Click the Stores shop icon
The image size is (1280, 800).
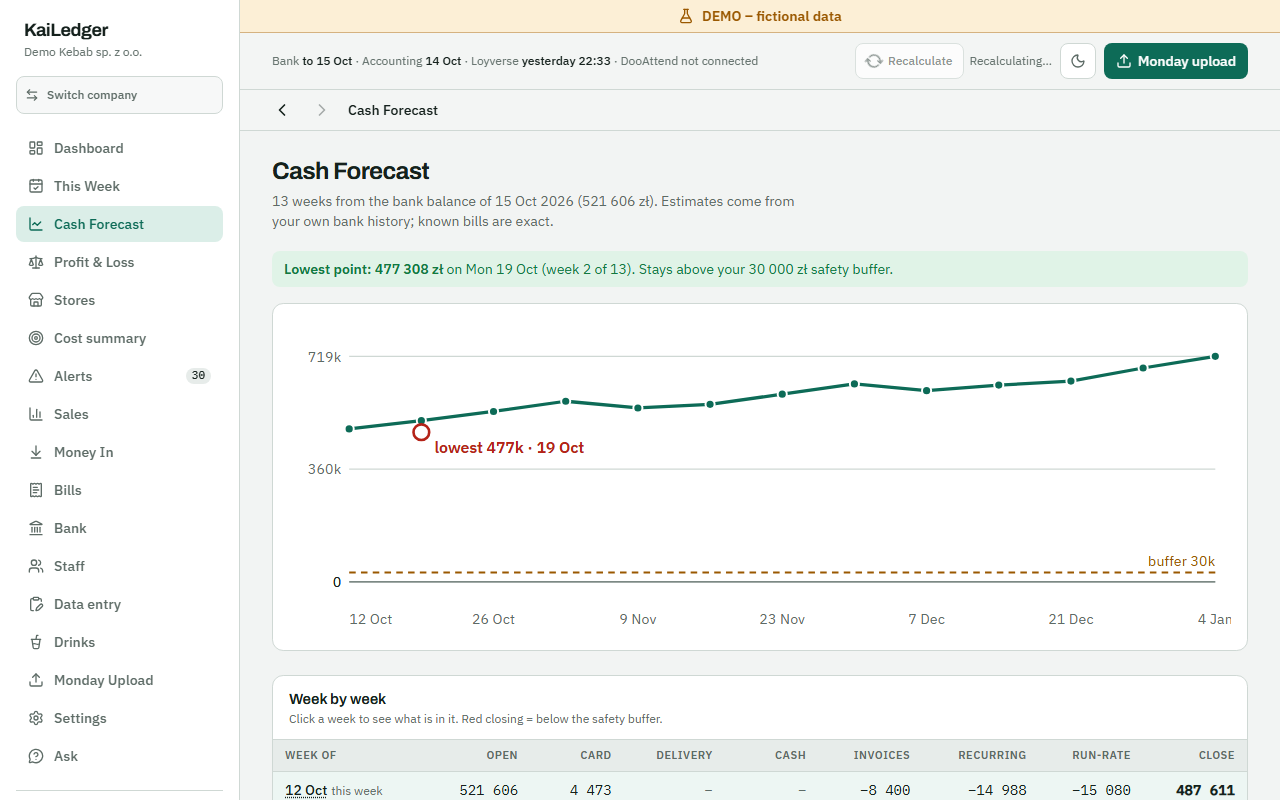tap(36, 300)
